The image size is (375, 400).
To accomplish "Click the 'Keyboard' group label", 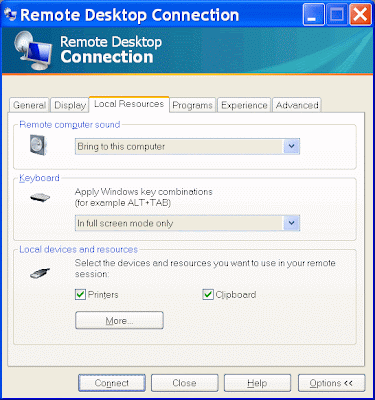I will (39, 178).
